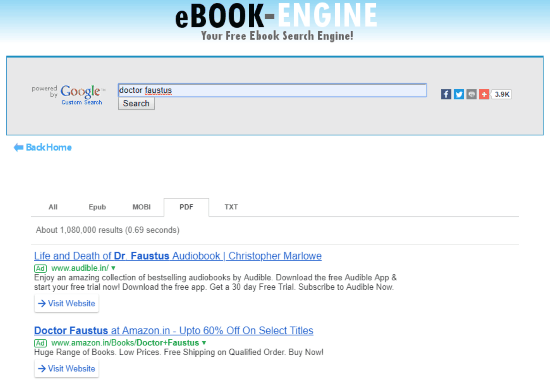Image resolution: width=550 pixels, height=388 pixels.
Task: Open Life and Death of Dr. Faustus Audiobook link
Action: 178,256
